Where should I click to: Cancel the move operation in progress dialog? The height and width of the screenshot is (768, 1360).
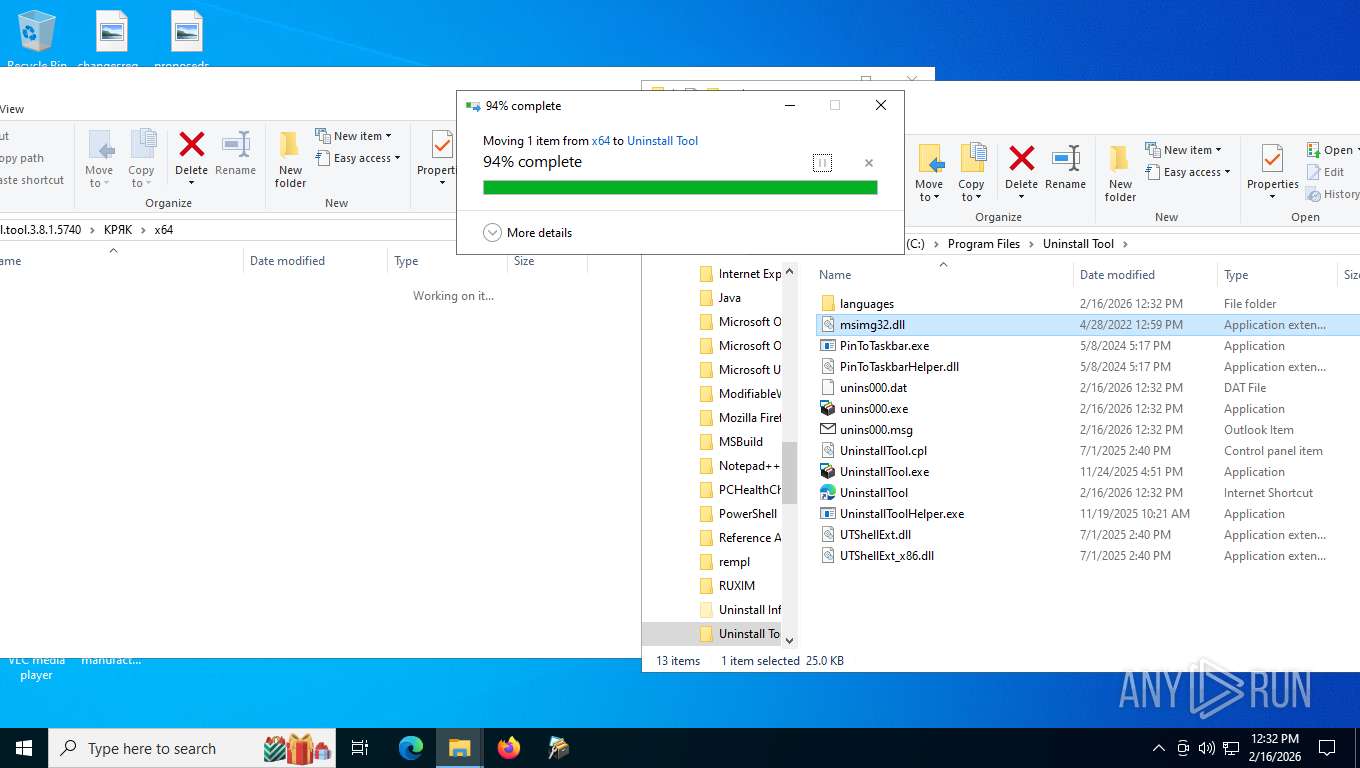tap(868, 163)
